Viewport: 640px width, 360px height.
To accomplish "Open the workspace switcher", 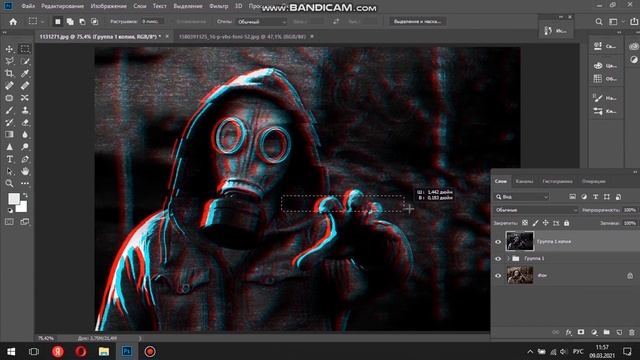I will [x=615, y=22].
